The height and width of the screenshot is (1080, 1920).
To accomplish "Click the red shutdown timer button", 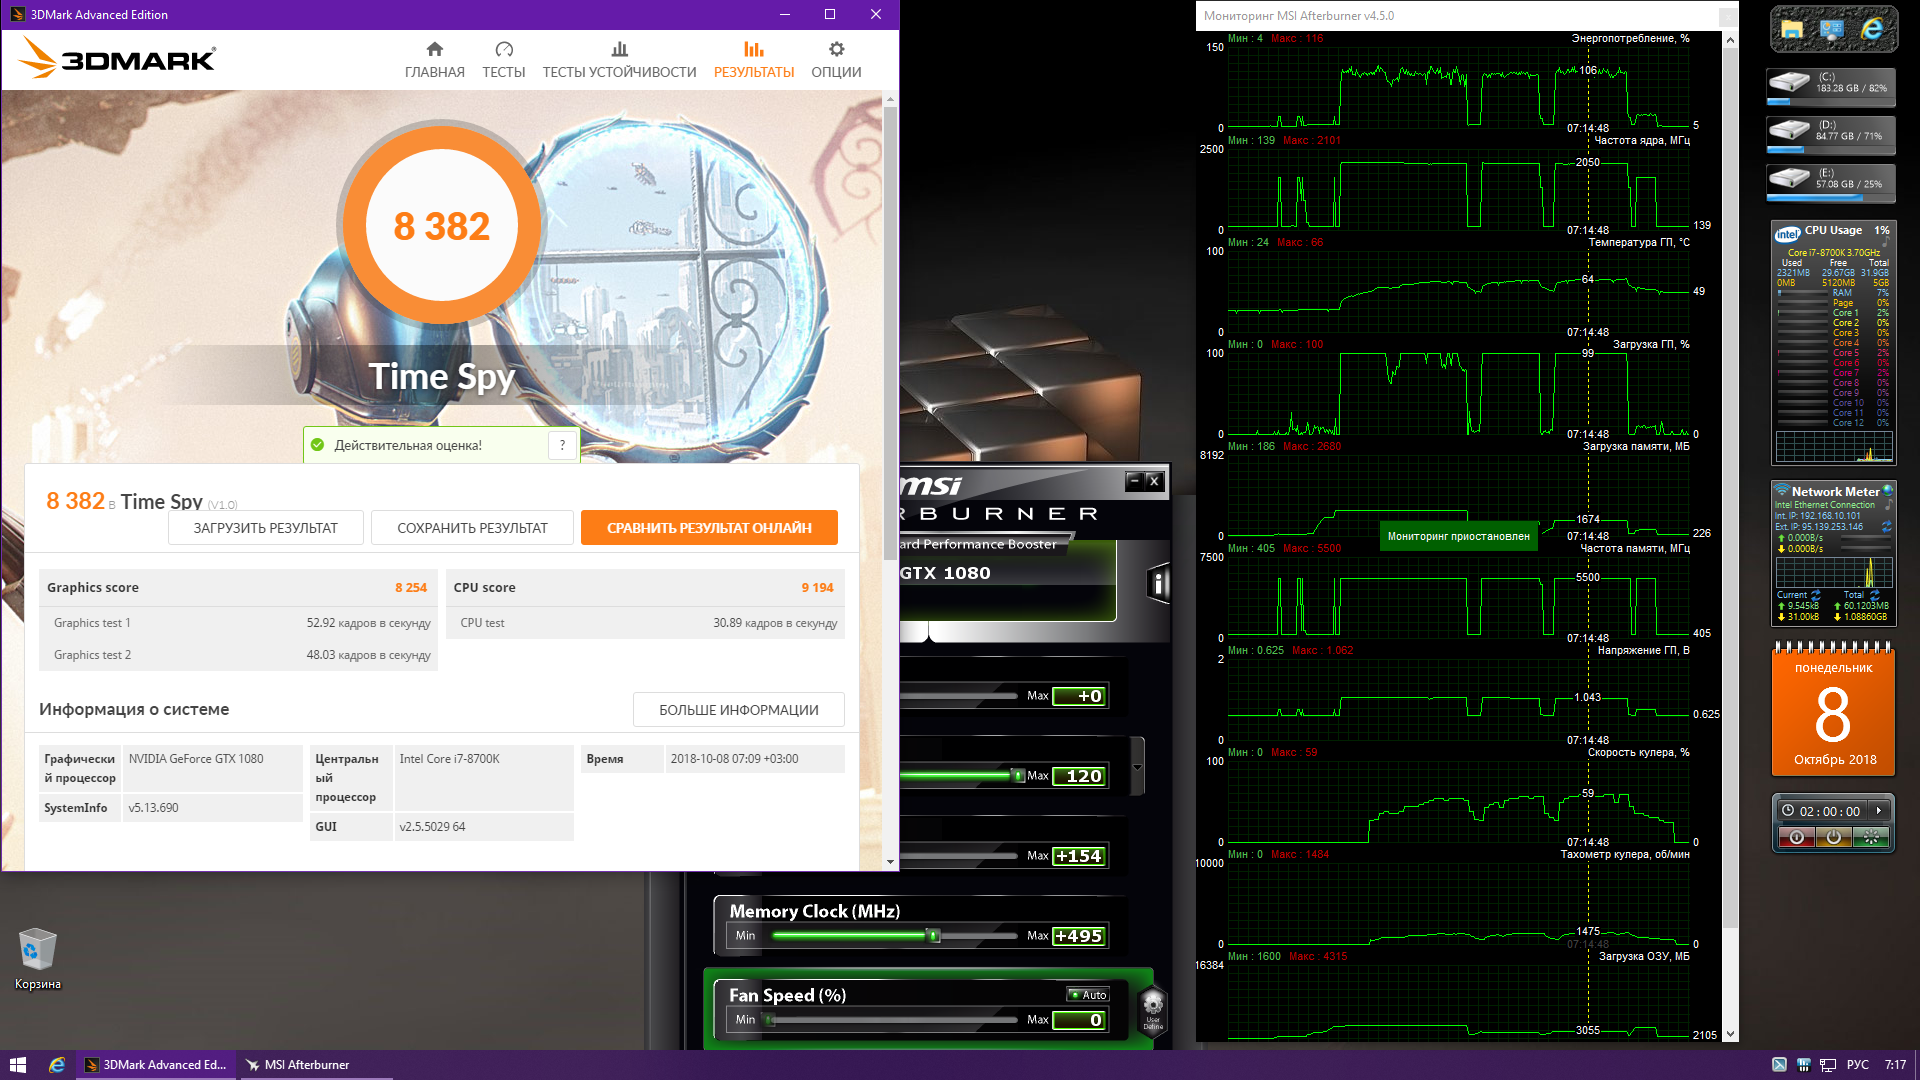I will tap(1797, 838).
